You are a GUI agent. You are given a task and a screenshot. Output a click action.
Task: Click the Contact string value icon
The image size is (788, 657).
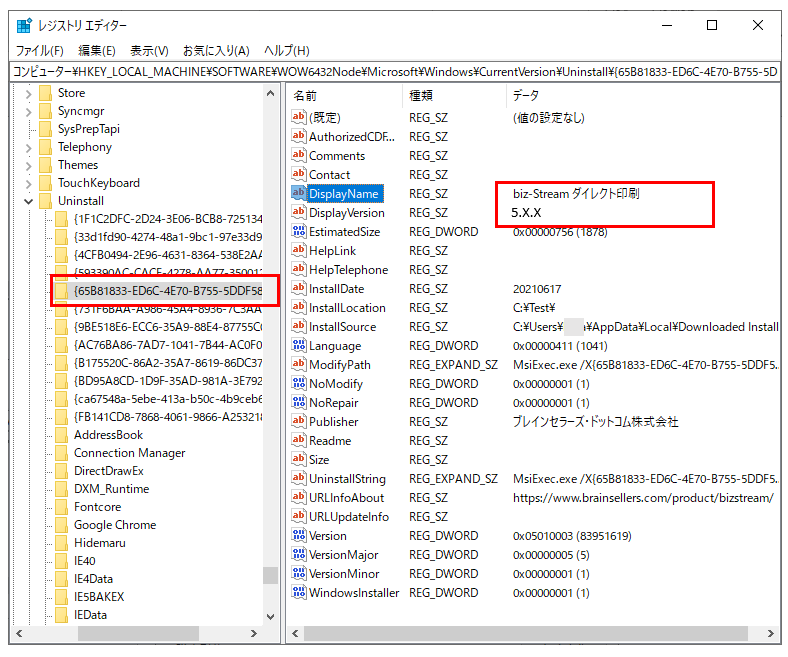coord(299,174)
